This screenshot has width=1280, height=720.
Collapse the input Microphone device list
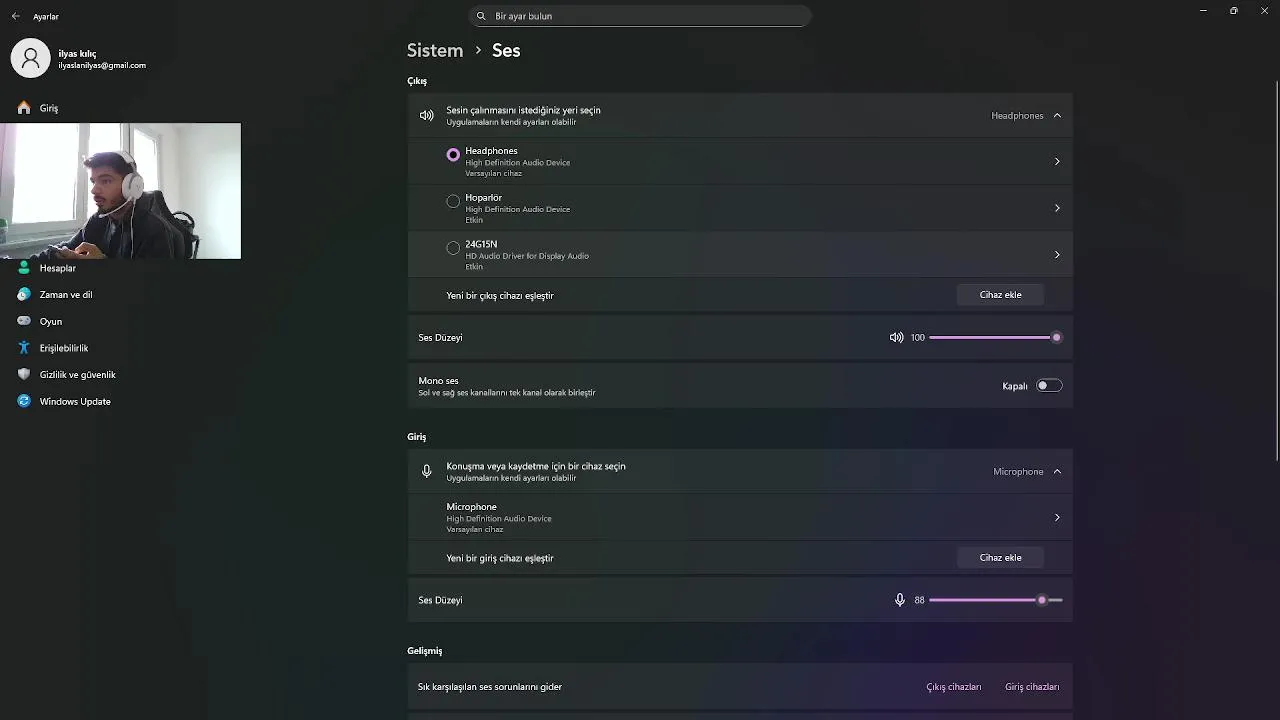point(1057,472)
